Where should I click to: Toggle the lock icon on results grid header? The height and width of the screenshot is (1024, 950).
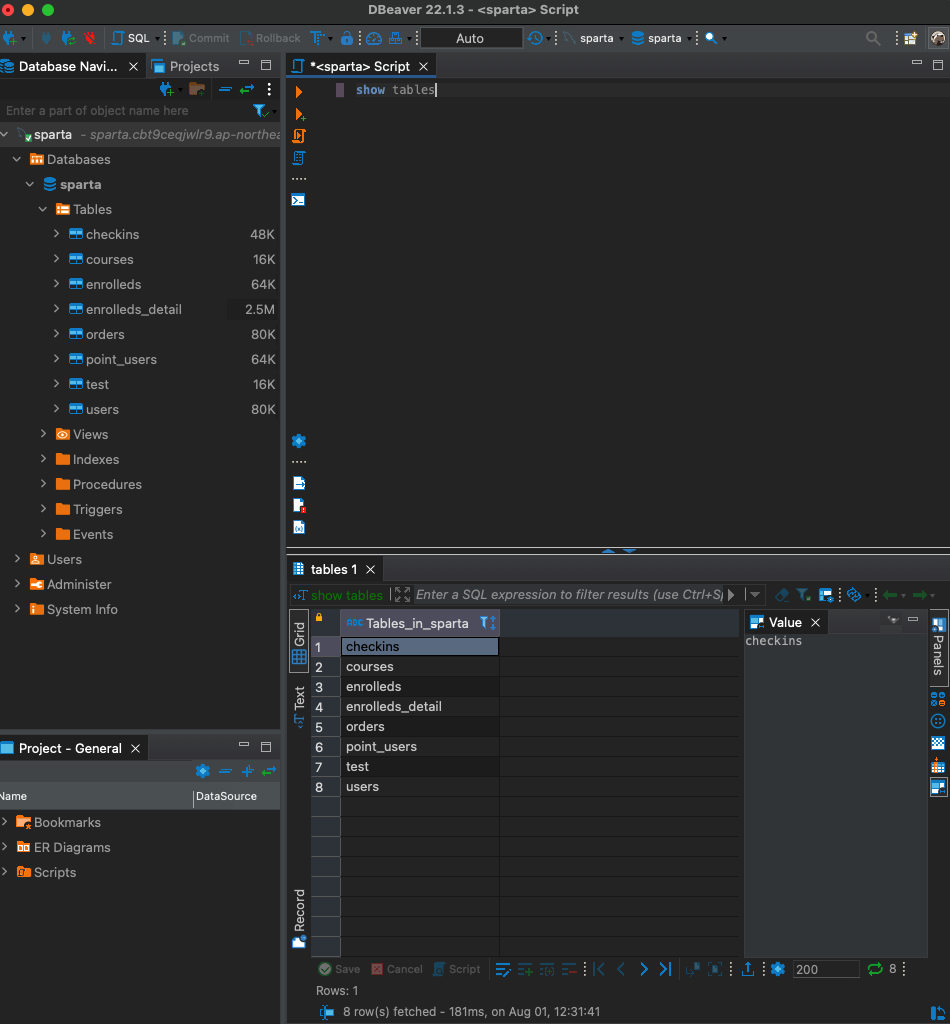319,617
